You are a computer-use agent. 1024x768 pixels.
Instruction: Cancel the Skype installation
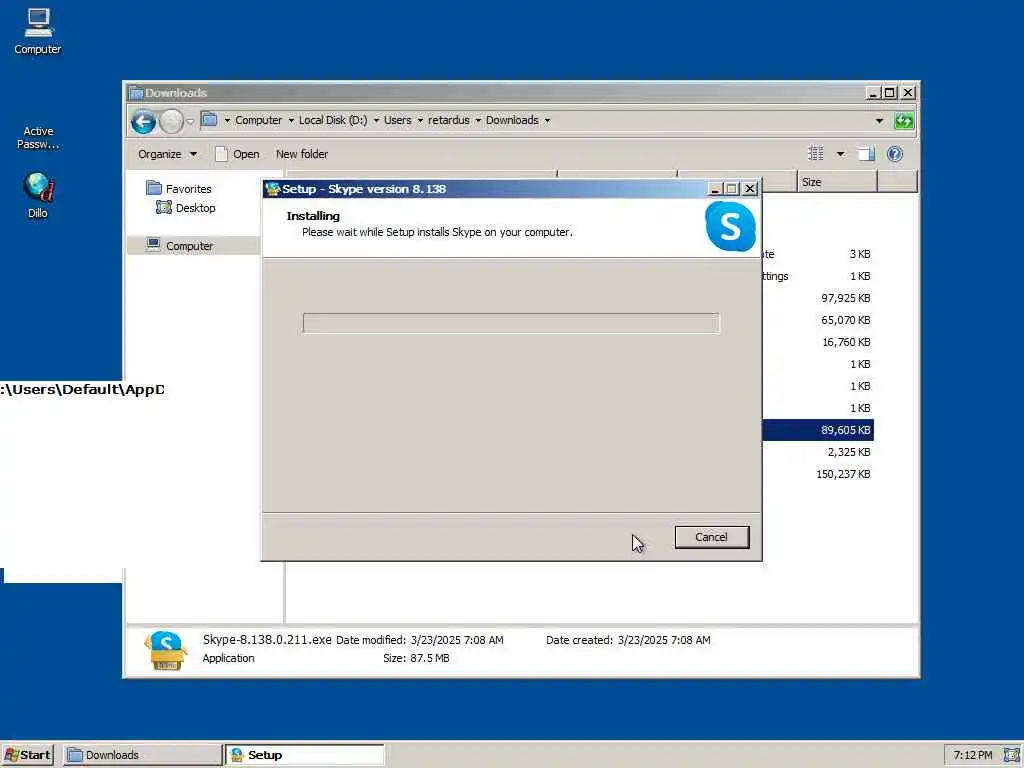711,537
